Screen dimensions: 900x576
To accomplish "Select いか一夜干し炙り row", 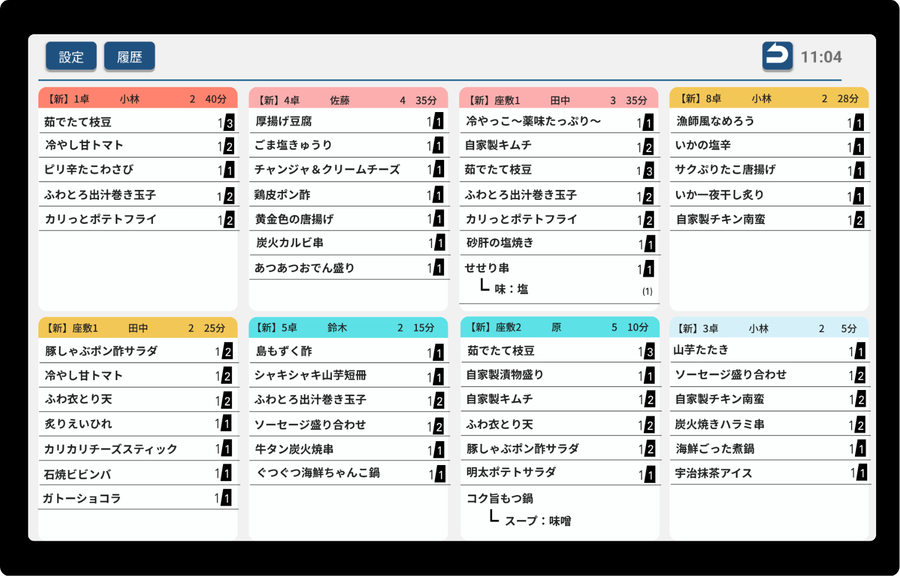I will click(770, 194).
